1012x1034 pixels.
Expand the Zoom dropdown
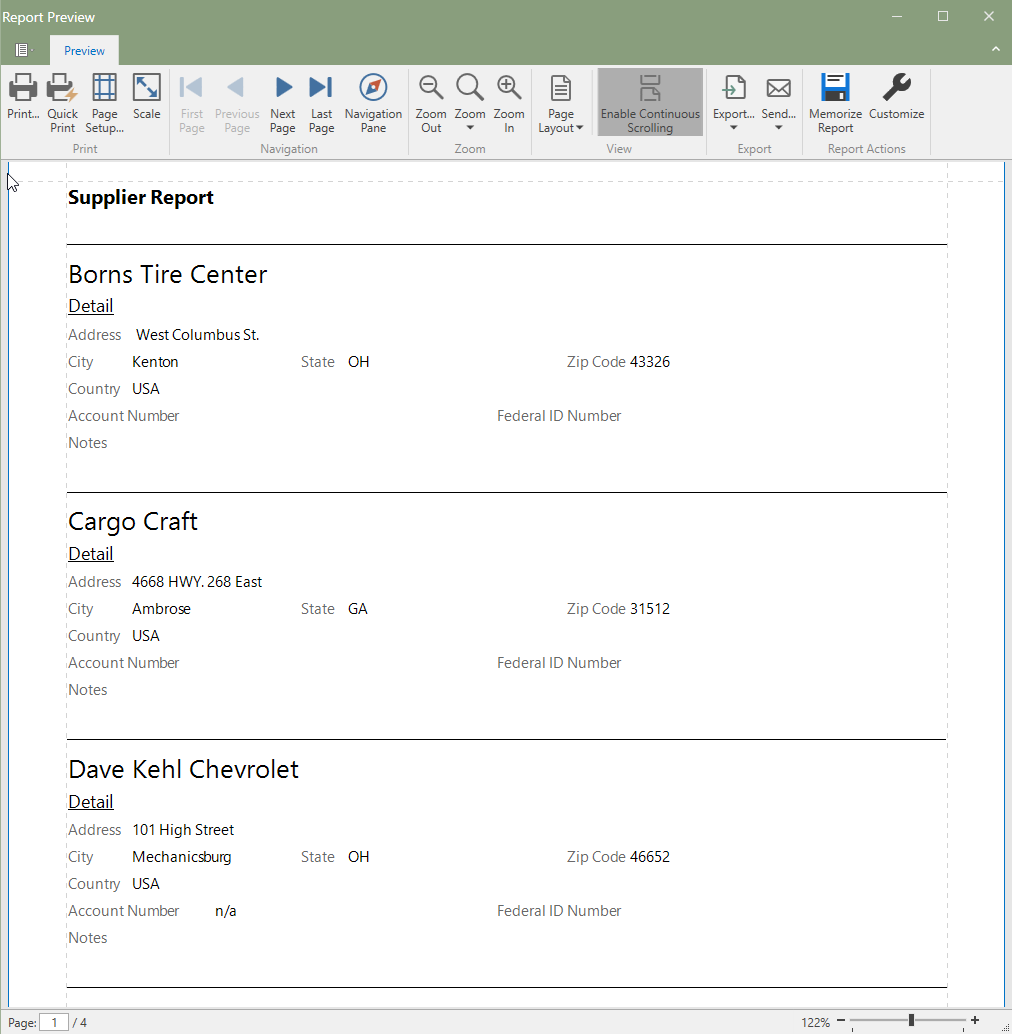pos(470,128)
